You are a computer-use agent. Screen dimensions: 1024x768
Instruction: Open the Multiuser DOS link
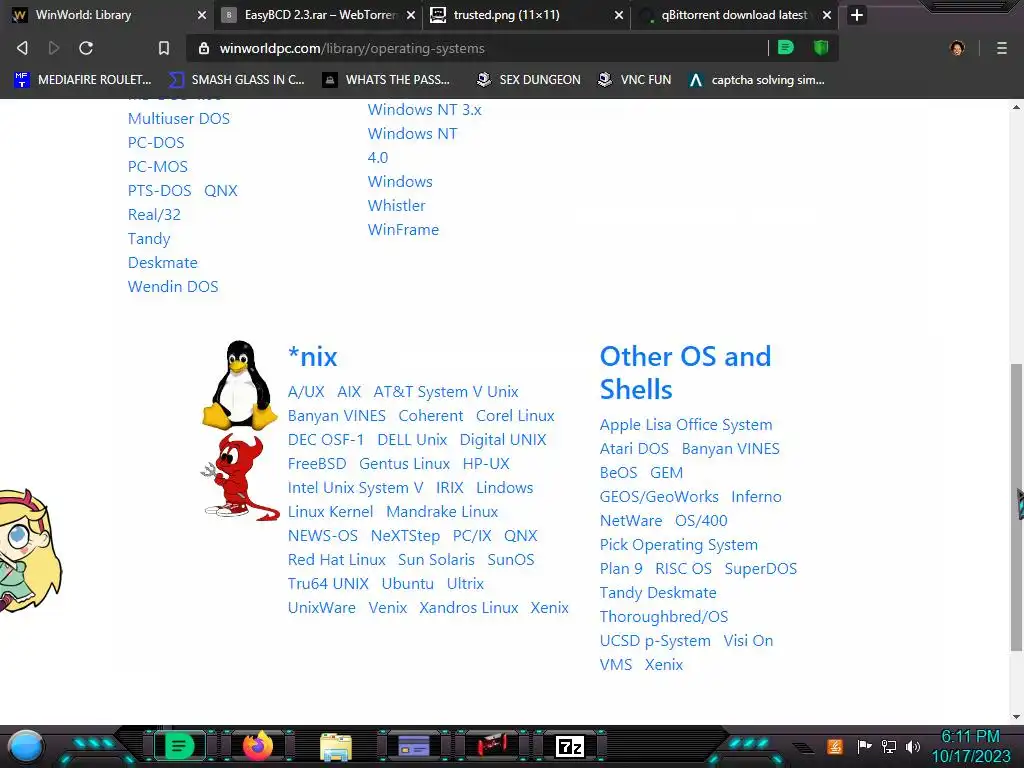179,118
